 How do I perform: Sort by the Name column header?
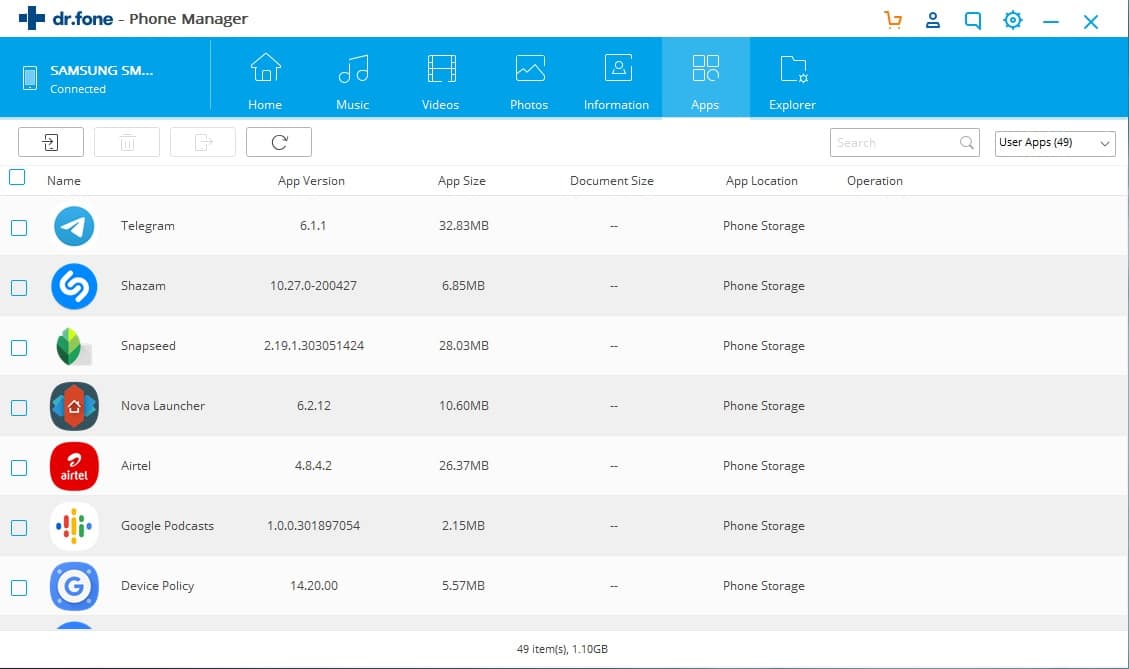[64, 181]
